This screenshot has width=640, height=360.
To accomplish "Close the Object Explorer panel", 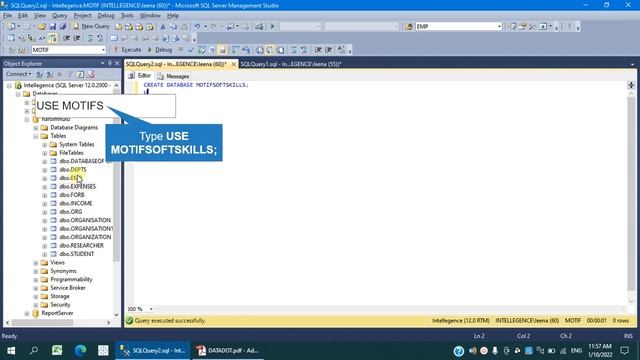I will tap(117, 64).
